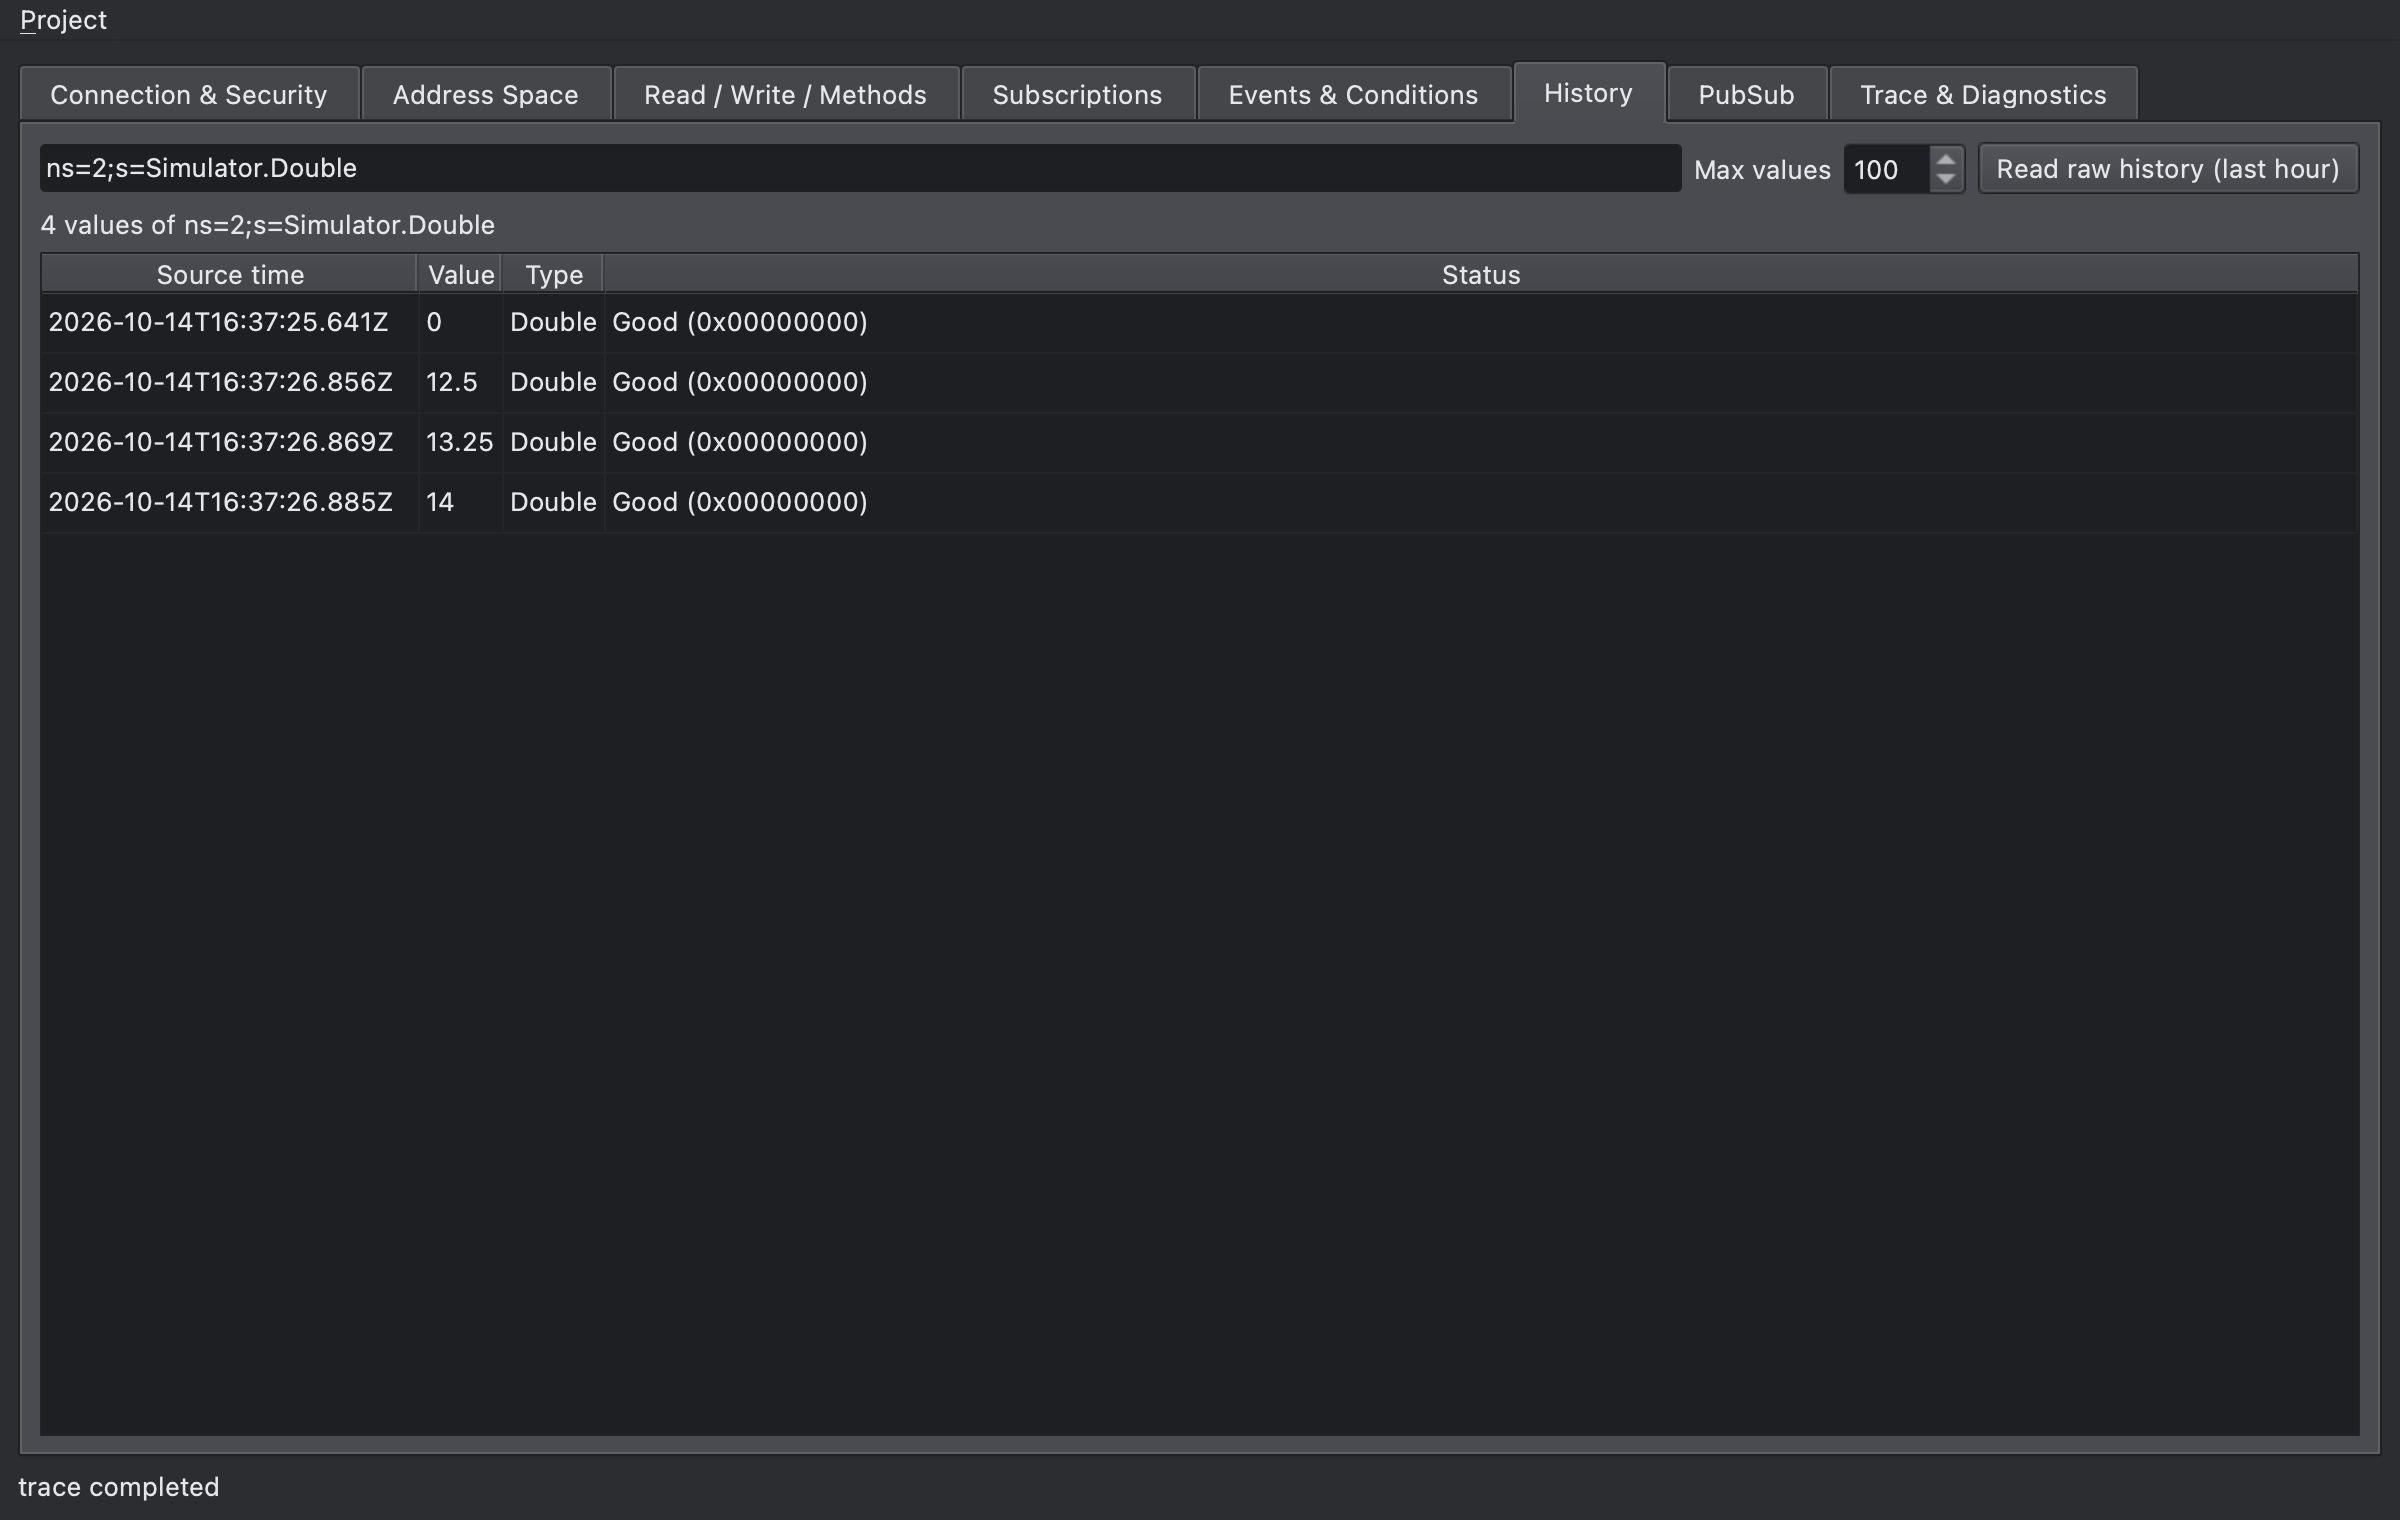Sort by Source time column header
The image size is (2400, 1520).
pyautogui.click(x=229, y=274)
